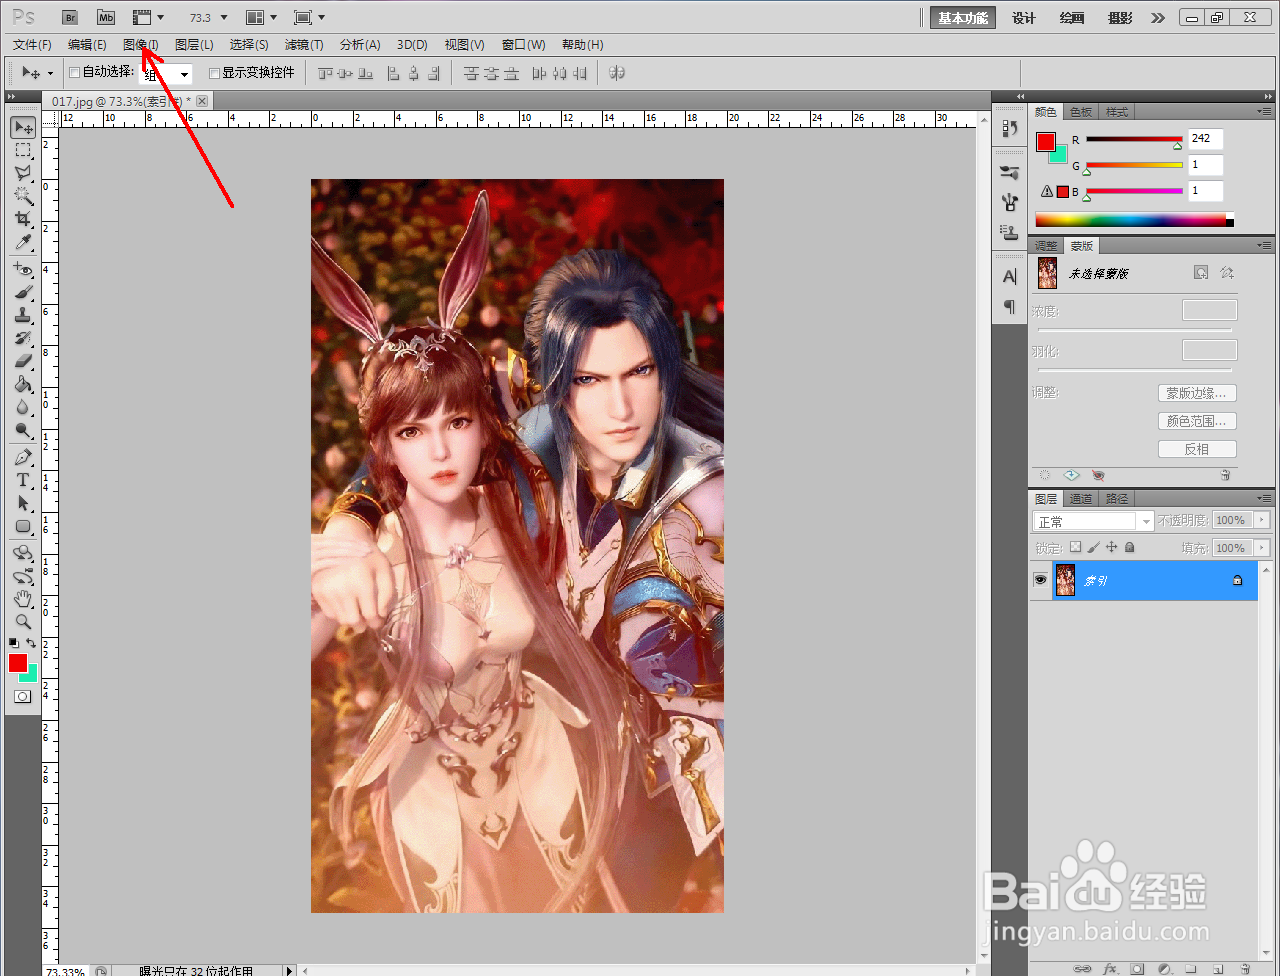The height and width of the screenshot is (976, 1280).
Task: Open the auto-select 组 dropdown
Action: [x=165, y=74]
